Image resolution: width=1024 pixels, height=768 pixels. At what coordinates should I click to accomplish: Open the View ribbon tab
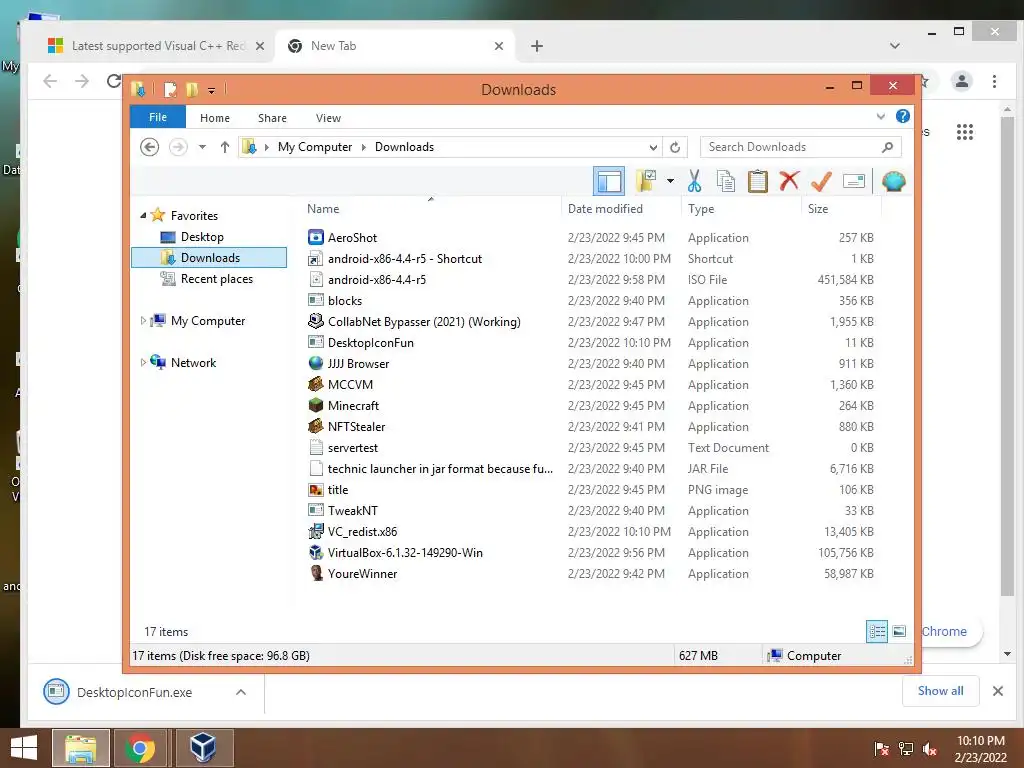(328, 118)
